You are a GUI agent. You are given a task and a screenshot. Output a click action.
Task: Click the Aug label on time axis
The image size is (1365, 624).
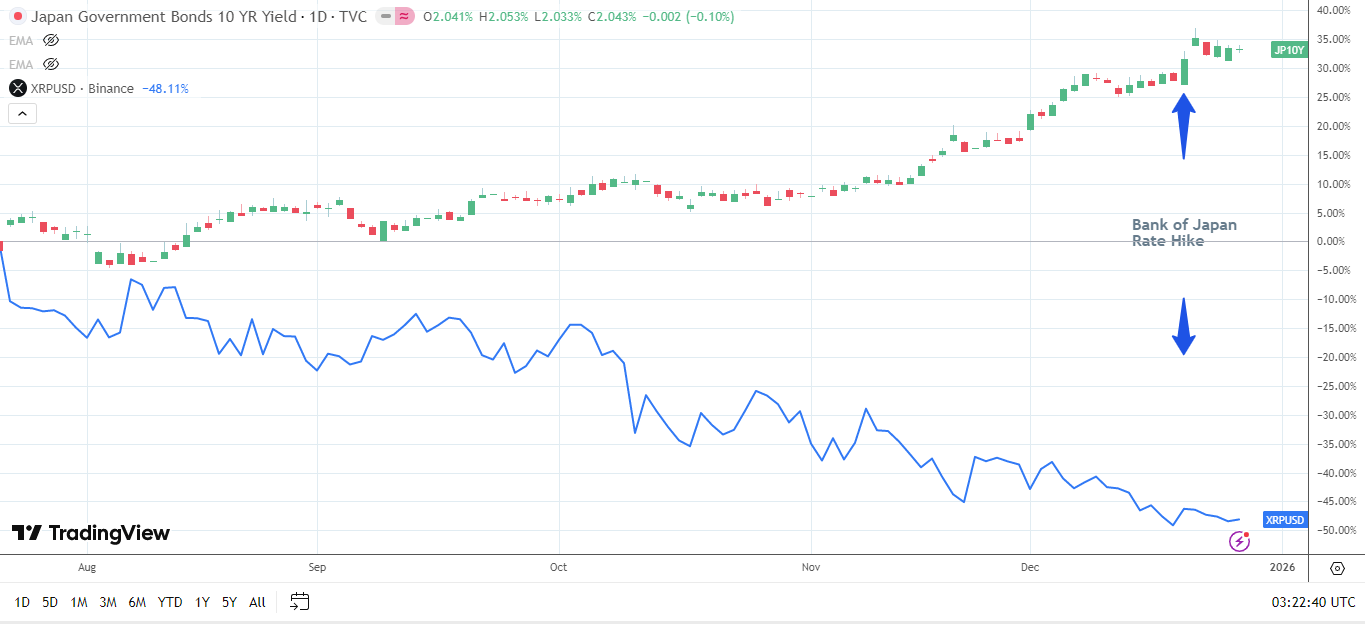pos(87,567)
